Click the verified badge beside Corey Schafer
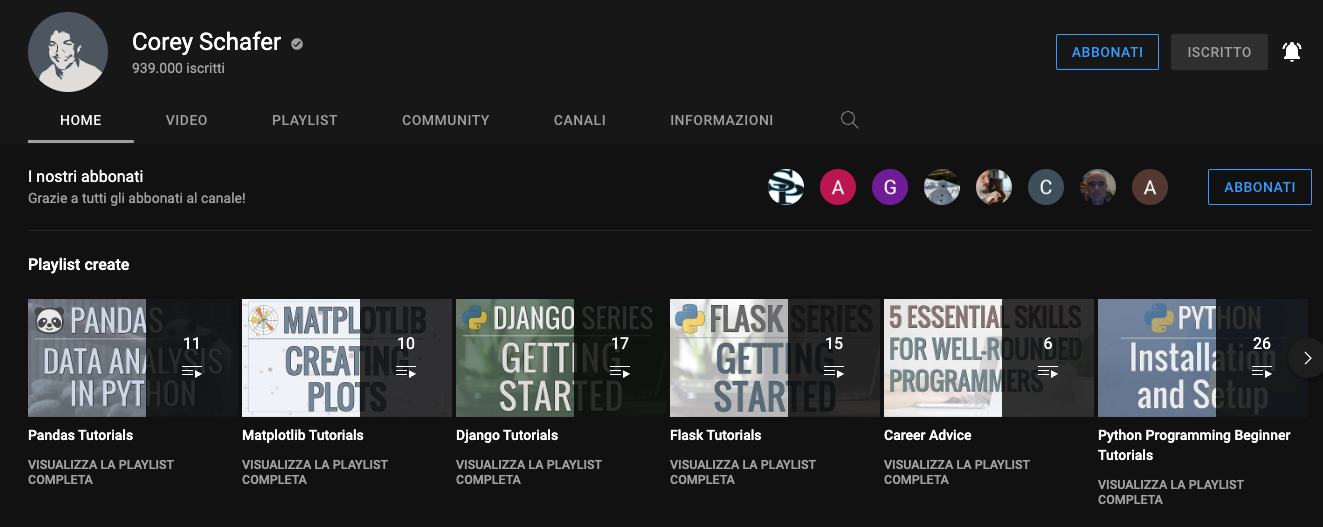 tap(297, 44)
